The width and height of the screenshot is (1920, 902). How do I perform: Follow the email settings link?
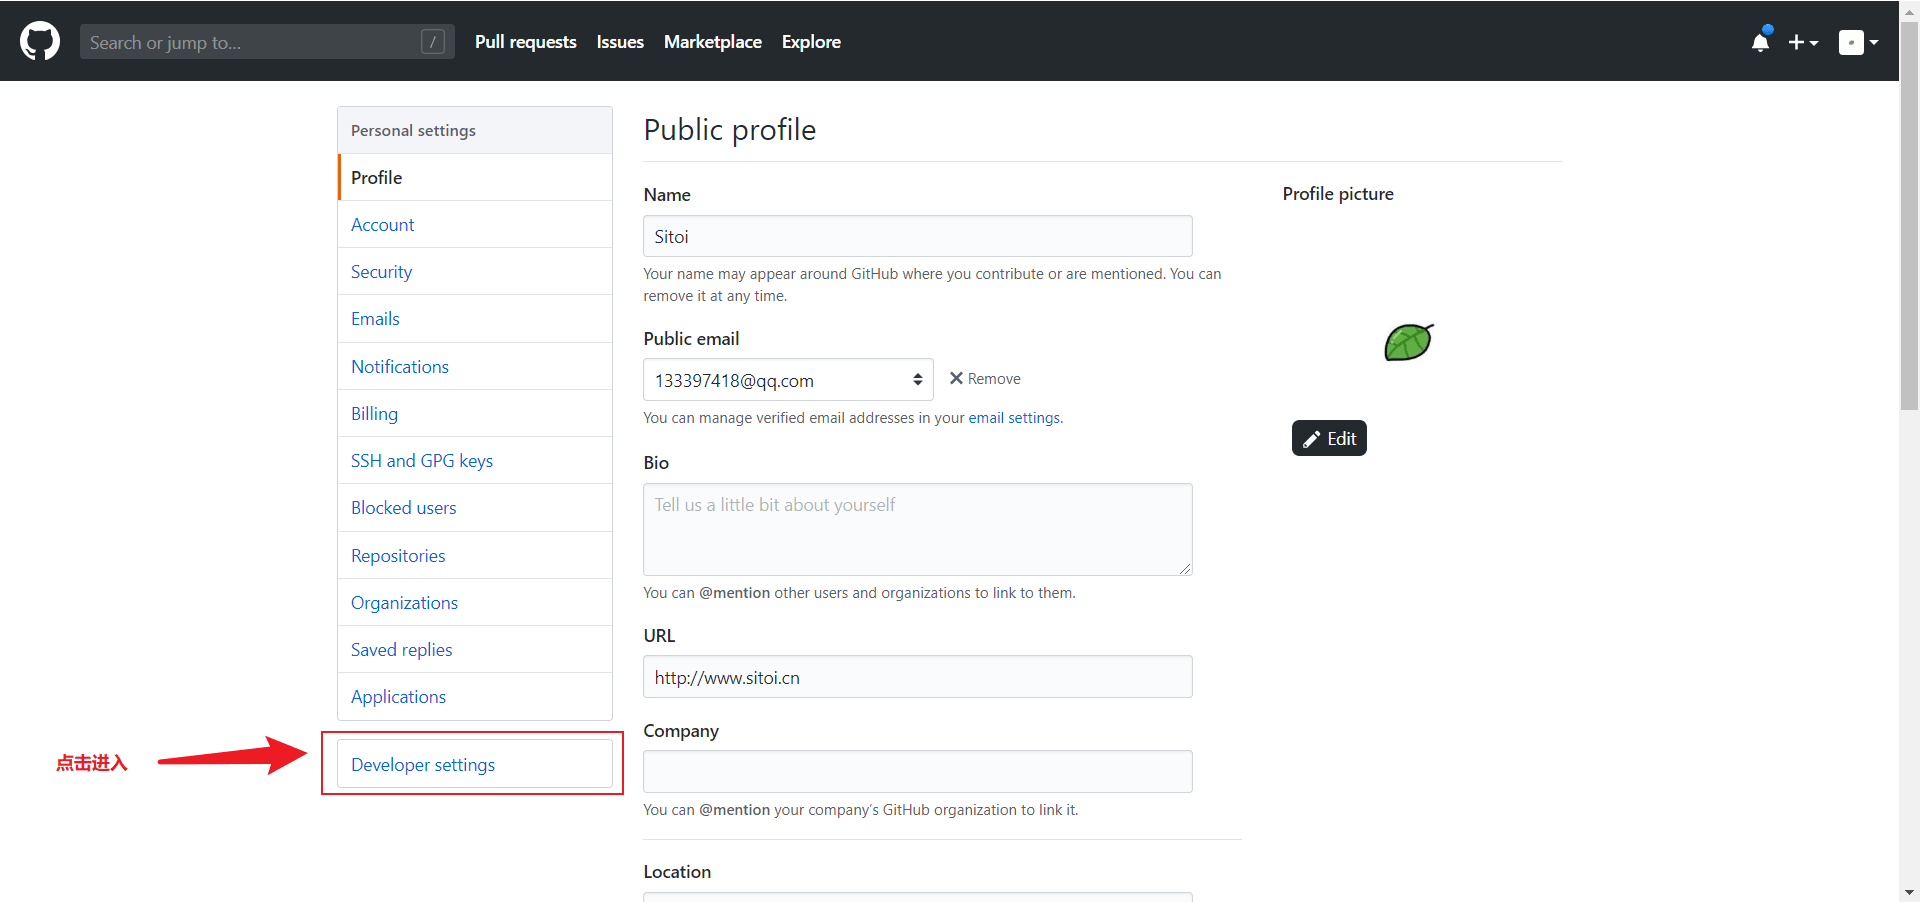(1014, 418)
